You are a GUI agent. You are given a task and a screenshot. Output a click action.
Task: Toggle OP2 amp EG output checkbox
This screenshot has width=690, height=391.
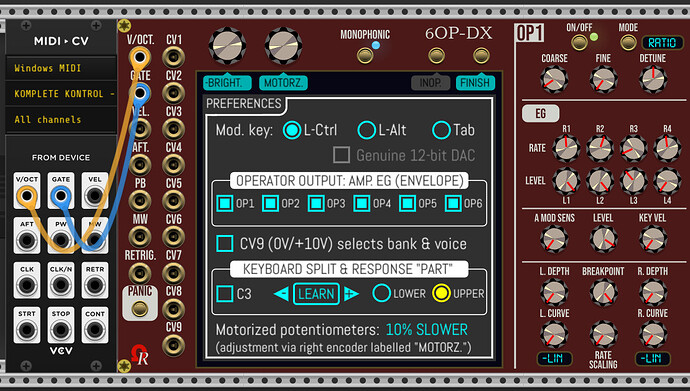(270, 204)
